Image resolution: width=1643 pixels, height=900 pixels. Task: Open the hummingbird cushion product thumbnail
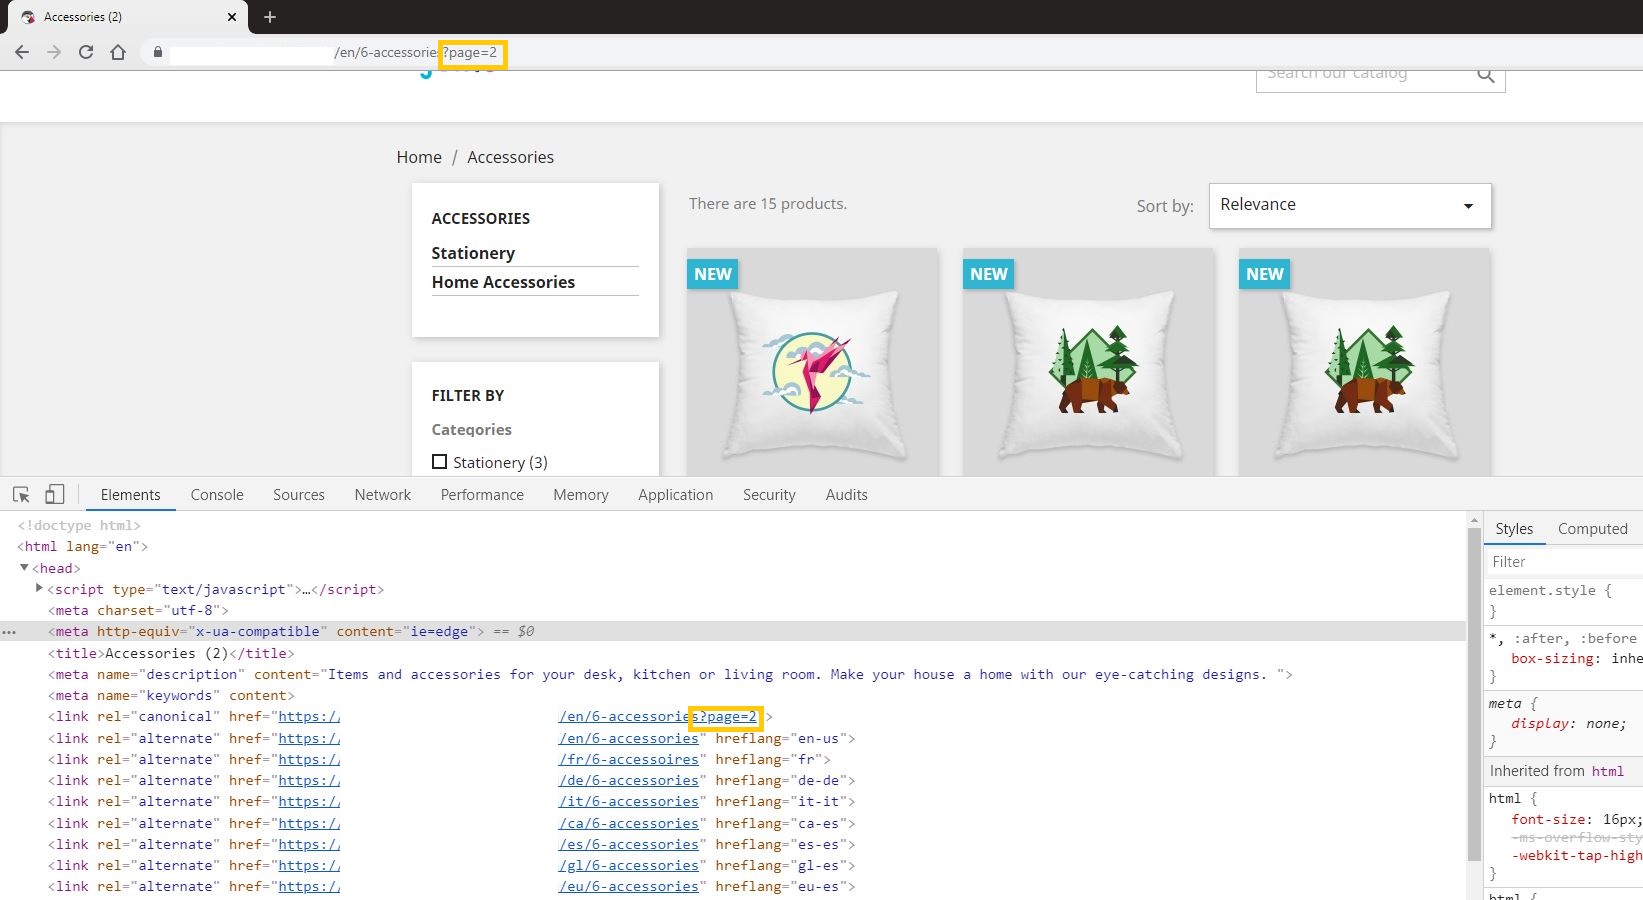point(812,361)
